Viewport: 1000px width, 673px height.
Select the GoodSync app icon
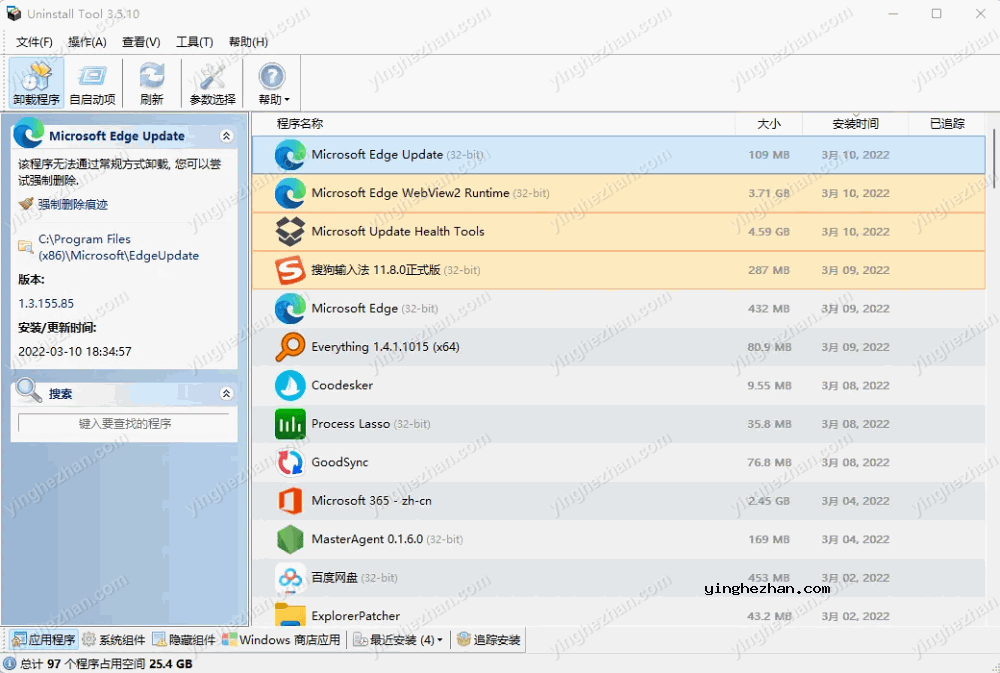point(290,462)
